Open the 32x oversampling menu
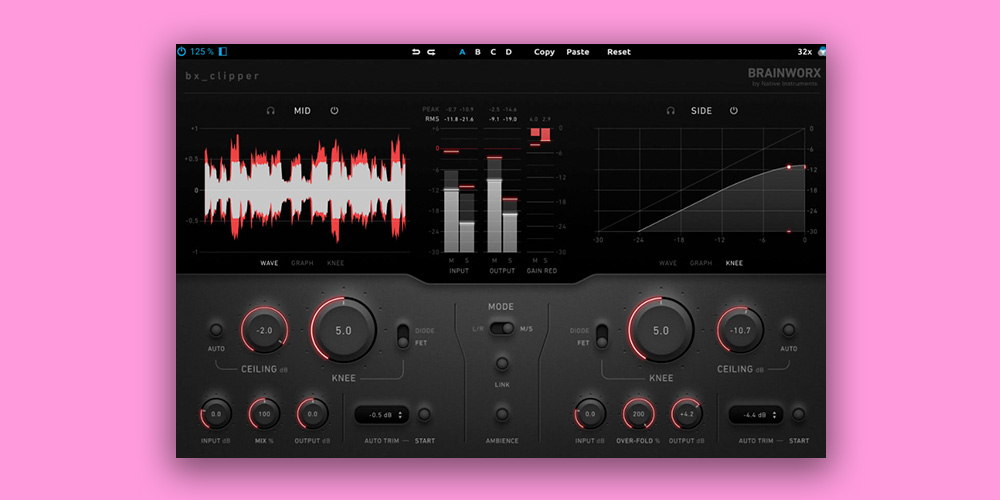The height and width of the screenshot is (500, 1000). click(804, 52)
